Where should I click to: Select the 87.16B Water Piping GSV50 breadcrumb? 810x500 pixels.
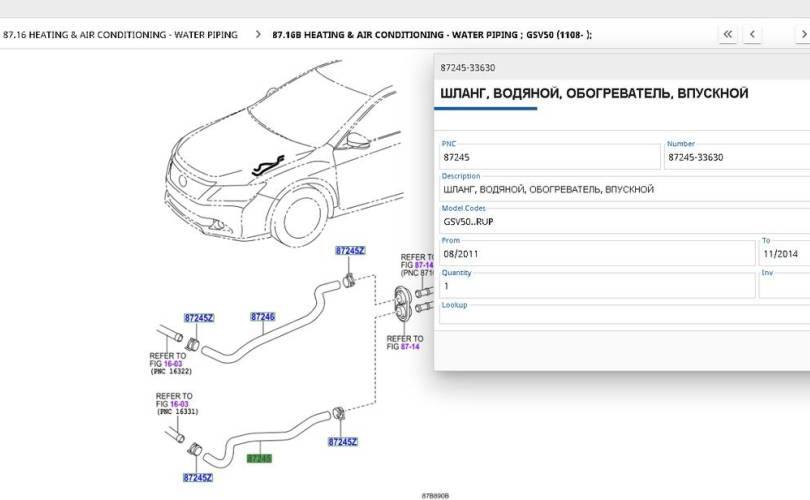click(431, 35)
